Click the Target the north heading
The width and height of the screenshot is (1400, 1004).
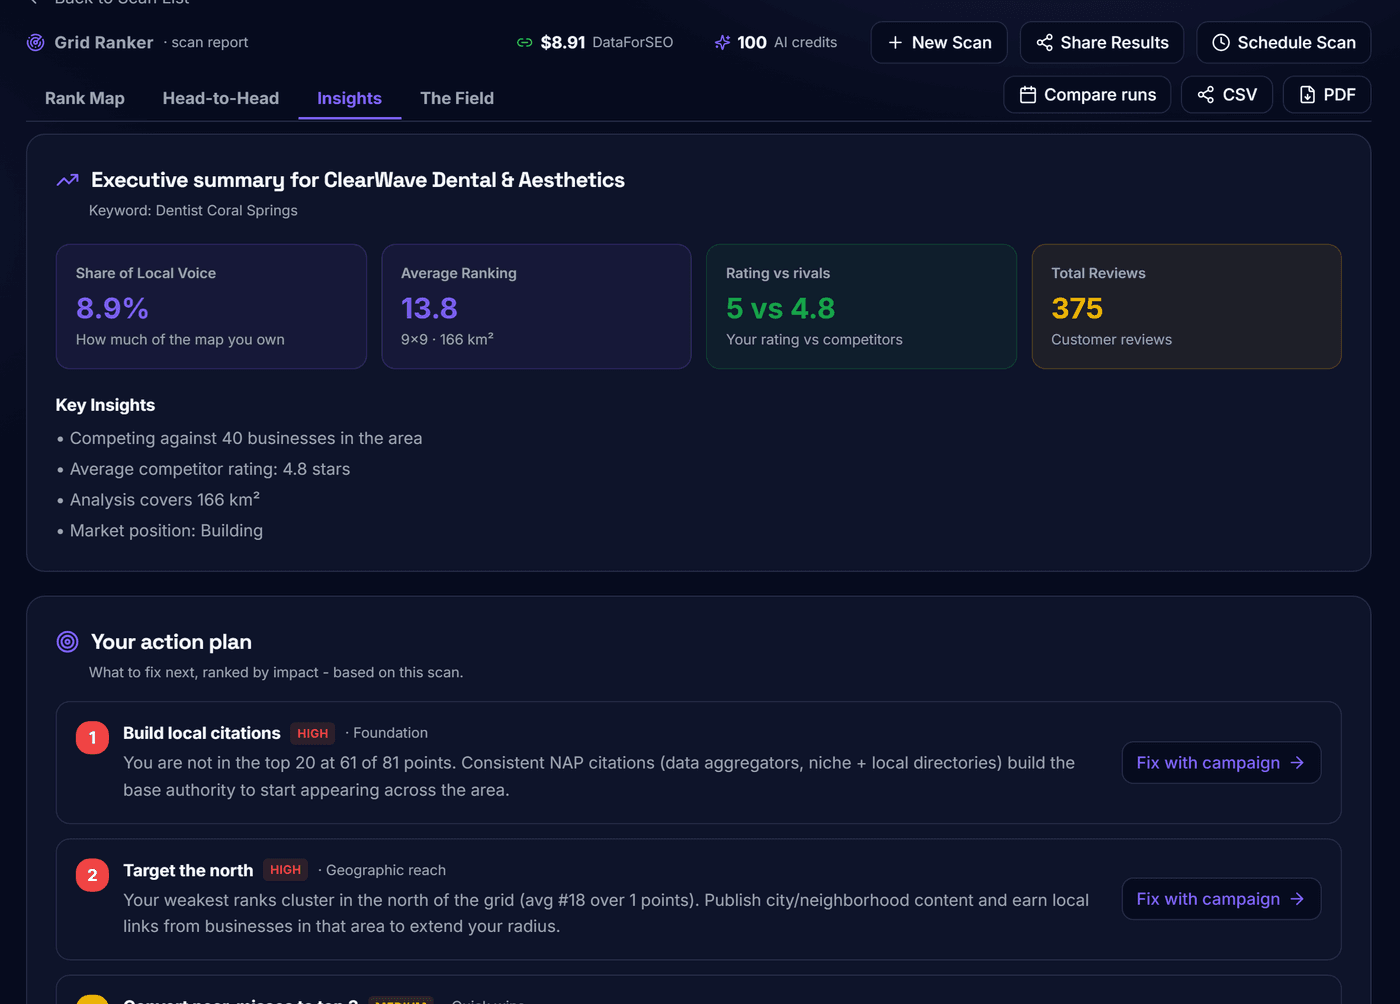coord(188,870)
